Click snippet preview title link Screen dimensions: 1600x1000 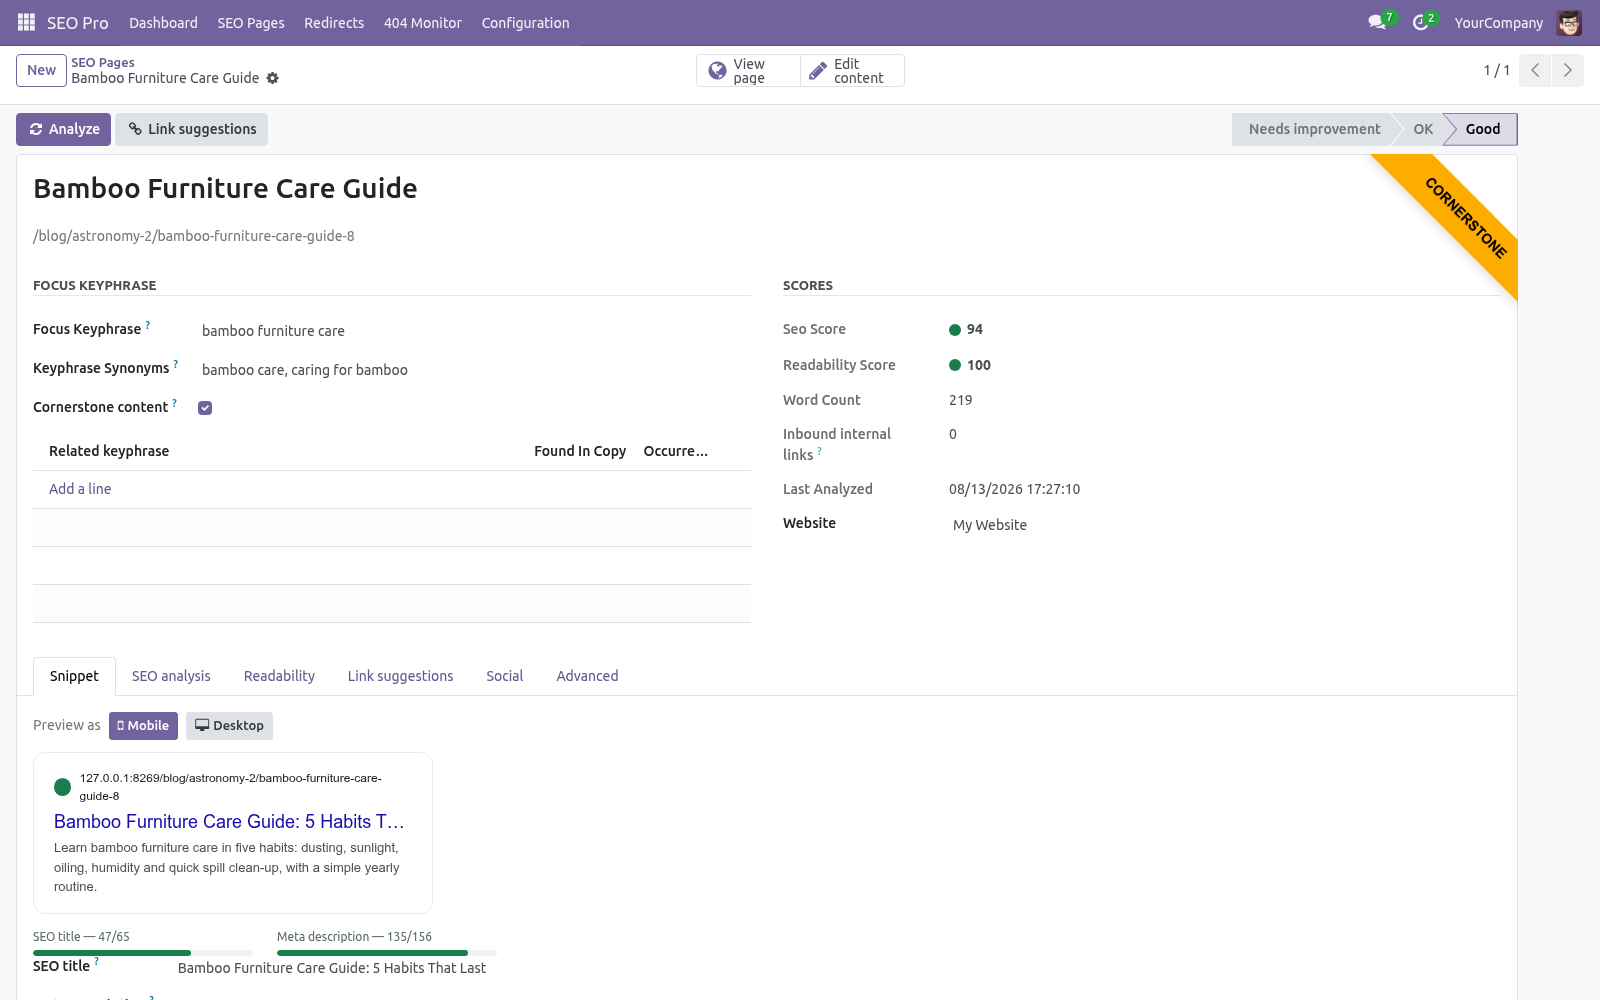[229, 821]
